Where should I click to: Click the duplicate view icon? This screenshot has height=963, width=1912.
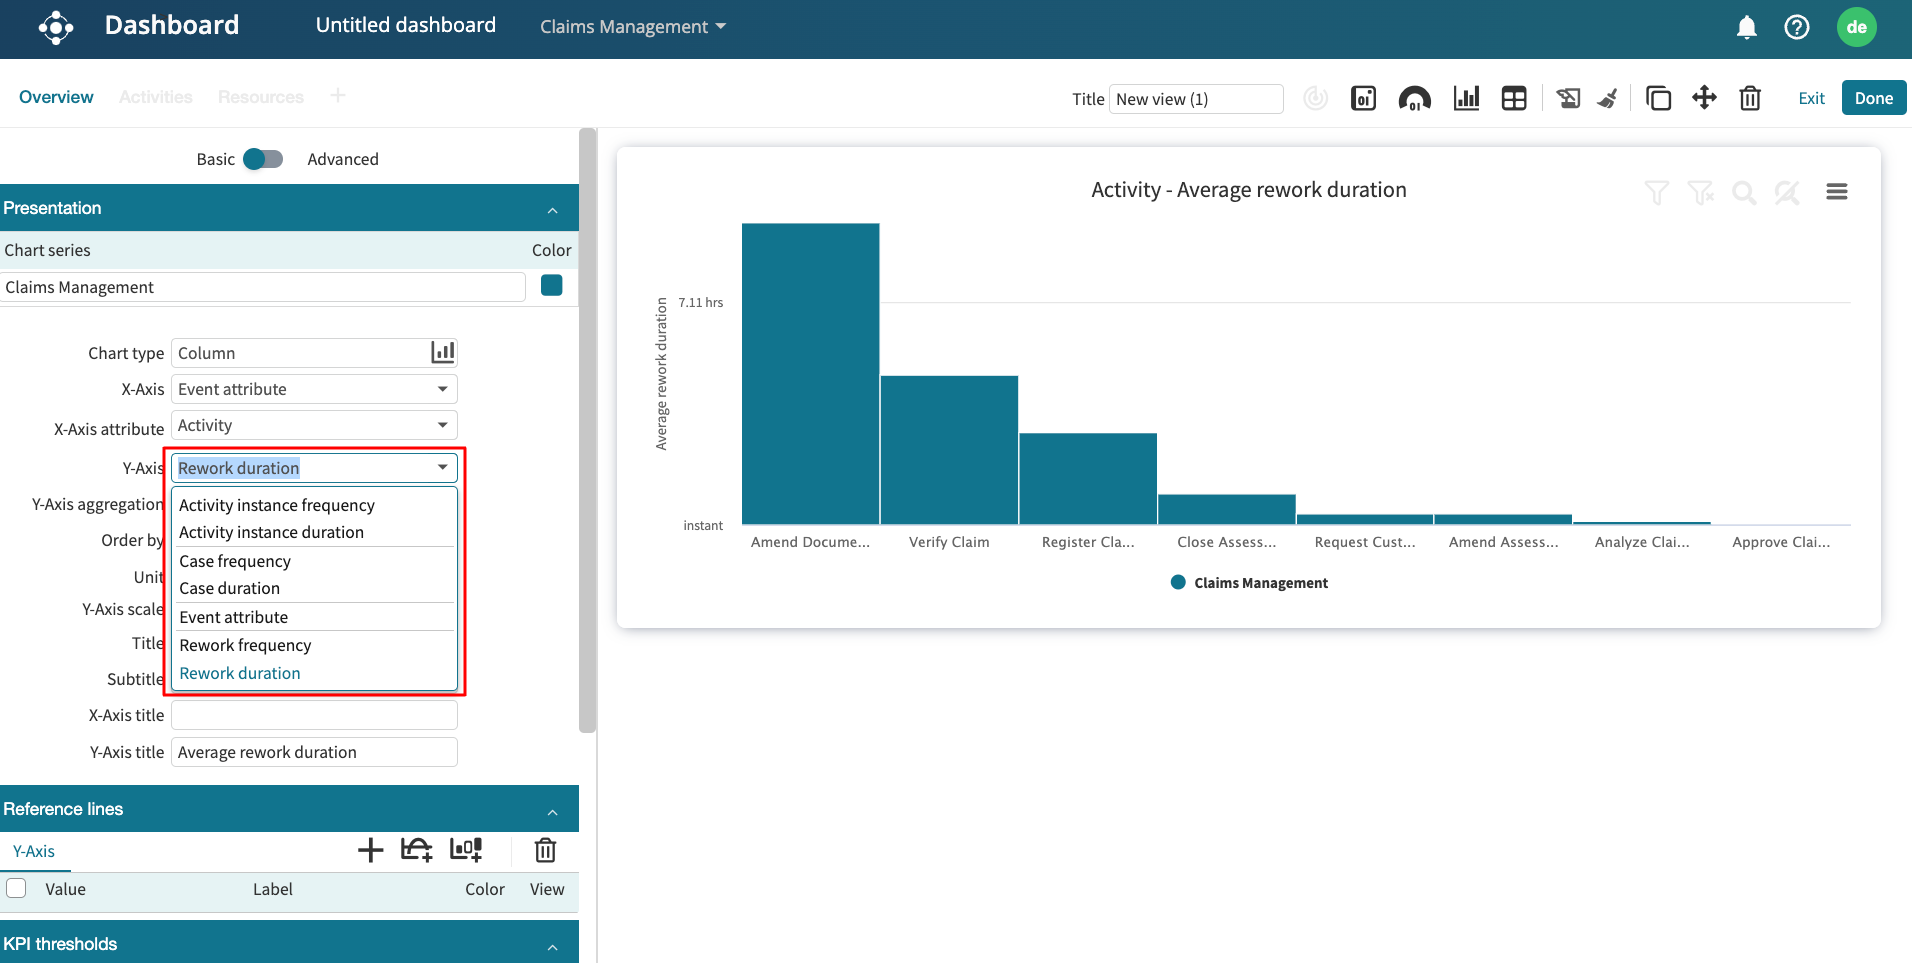click(x=1658, y=98)
